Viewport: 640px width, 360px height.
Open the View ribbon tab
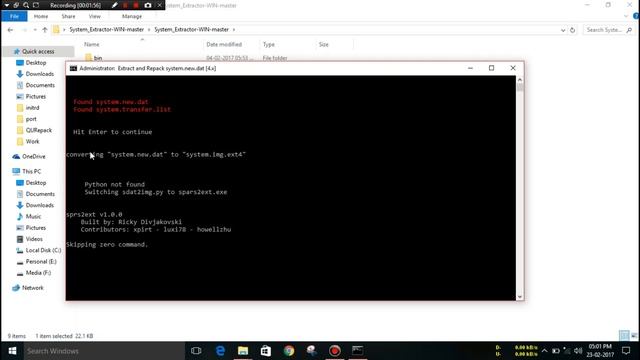pyautogui.click(x=94, y=16)
